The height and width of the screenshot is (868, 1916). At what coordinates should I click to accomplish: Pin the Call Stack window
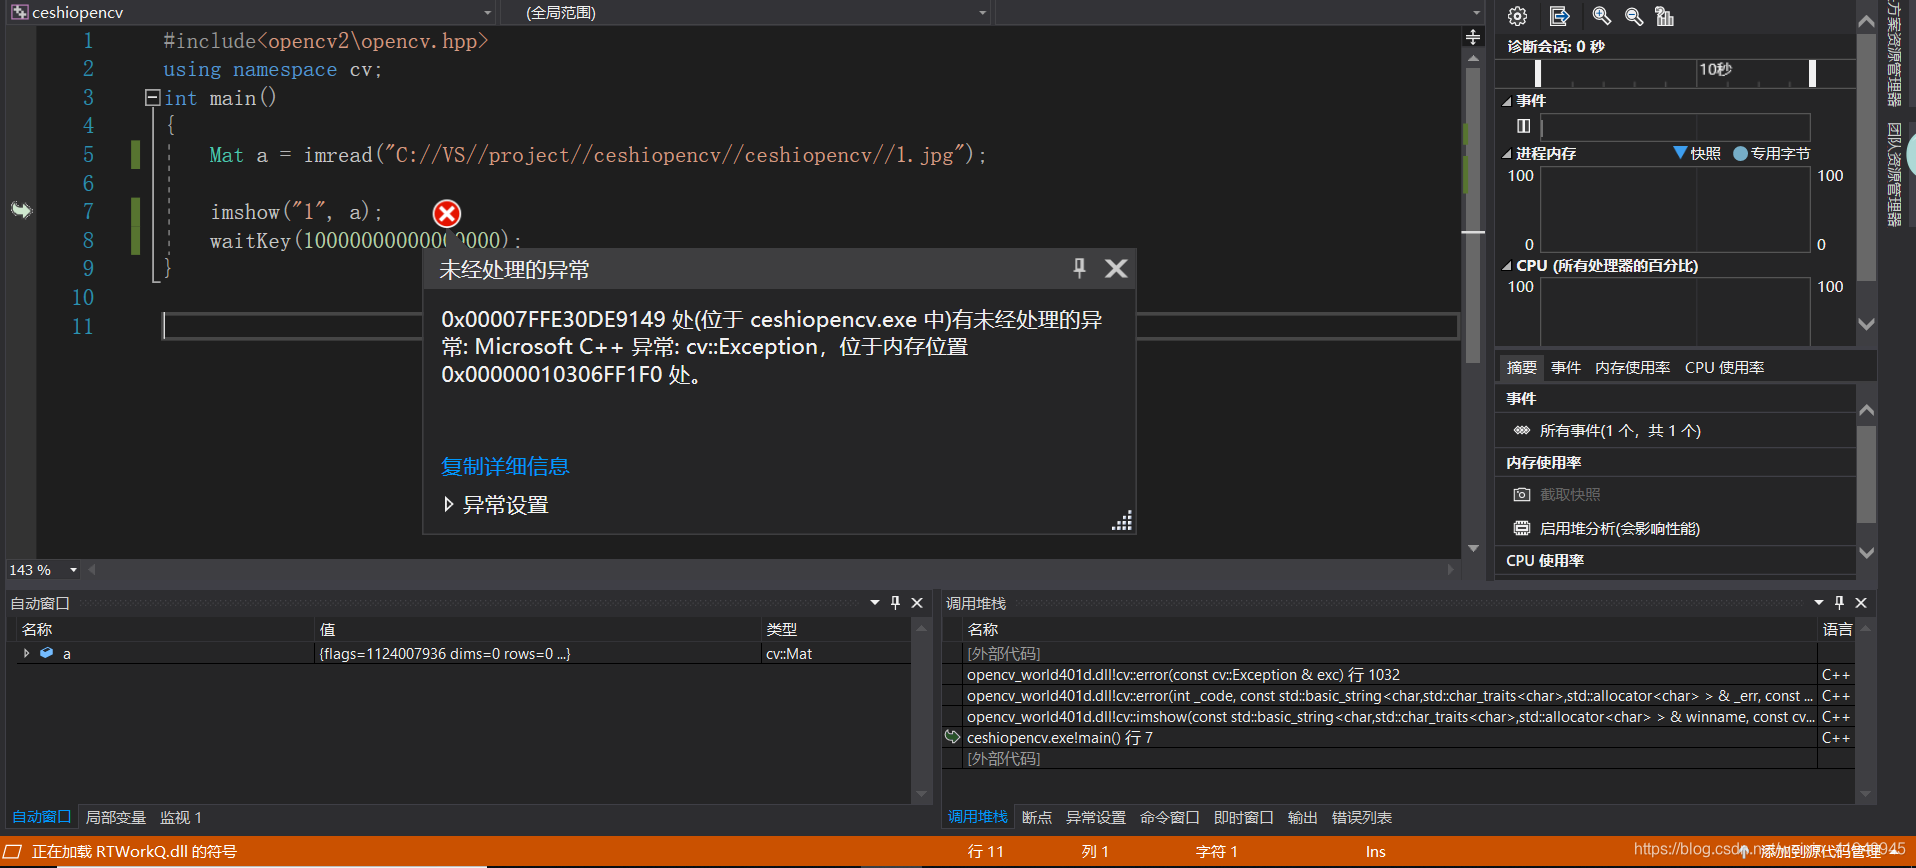1839,603
